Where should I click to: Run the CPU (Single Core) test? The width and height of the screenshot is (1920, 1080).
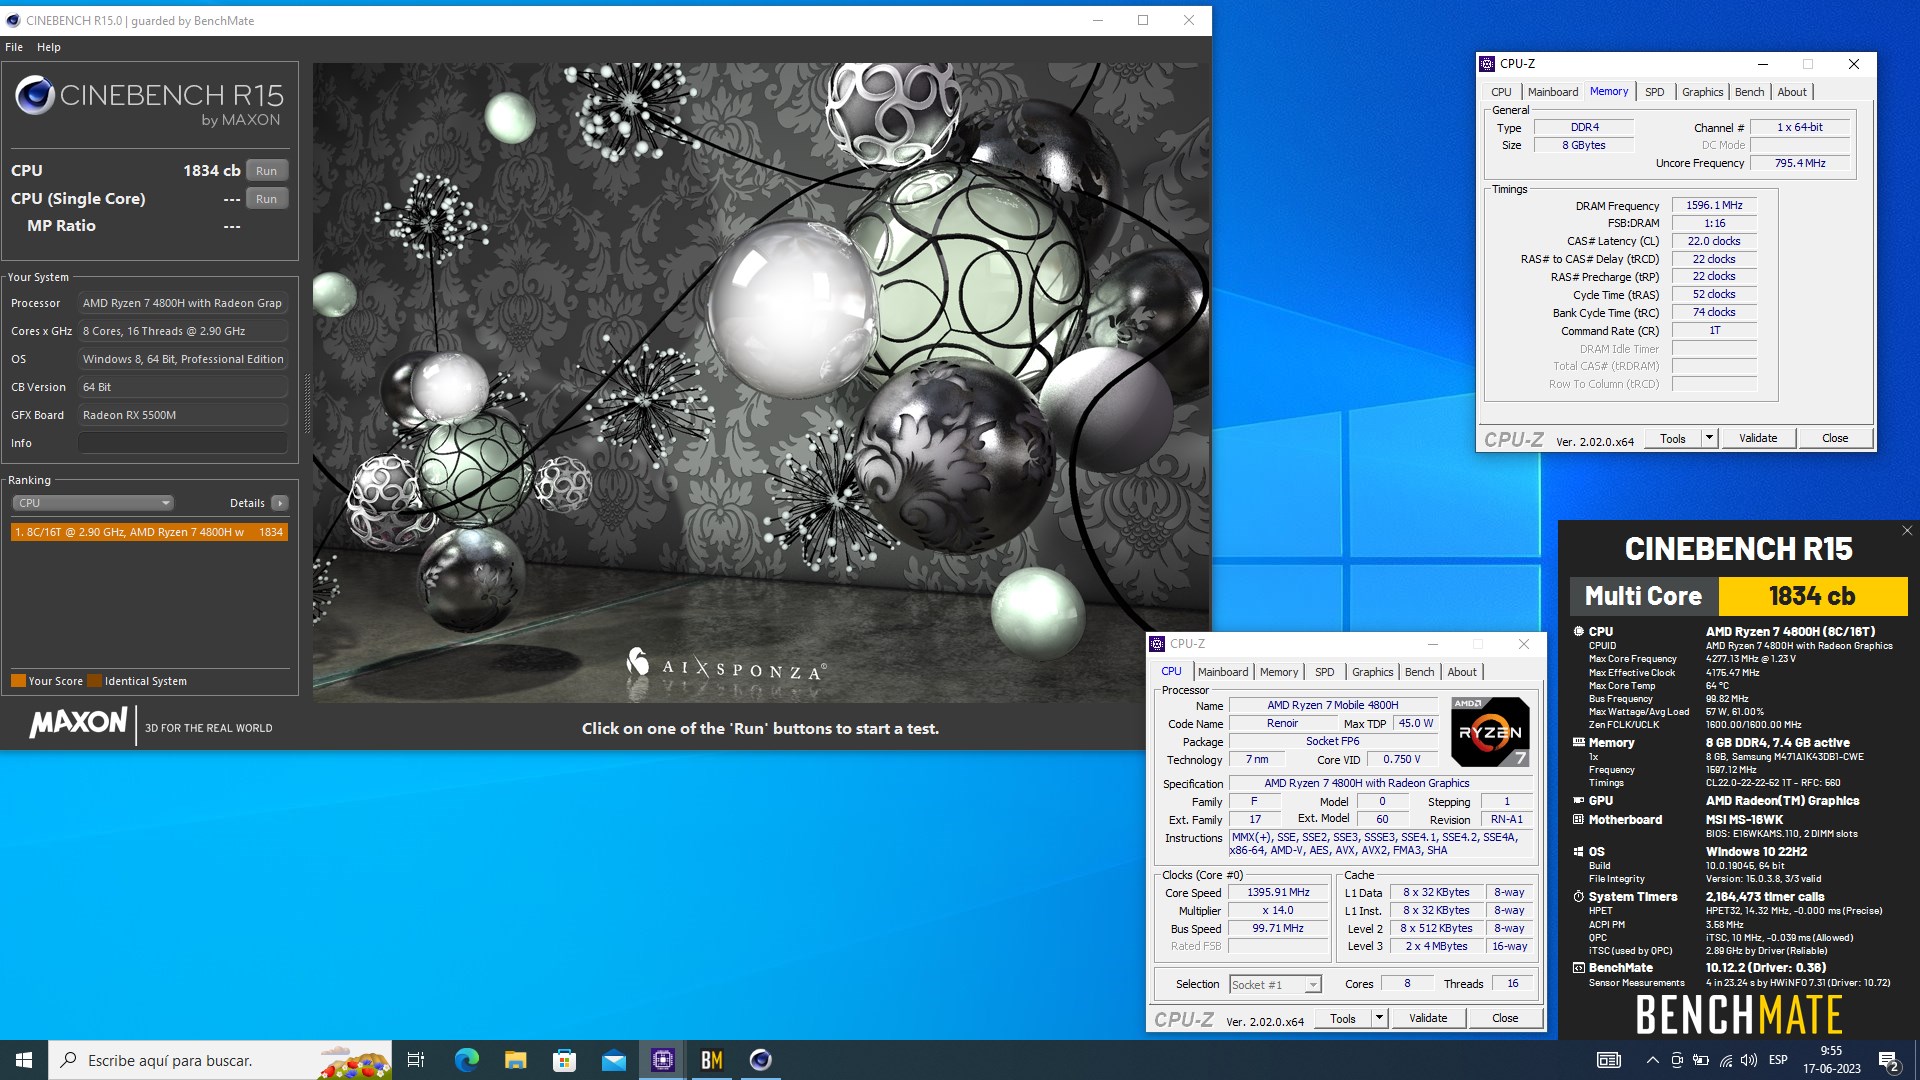[x=266, y=199]
